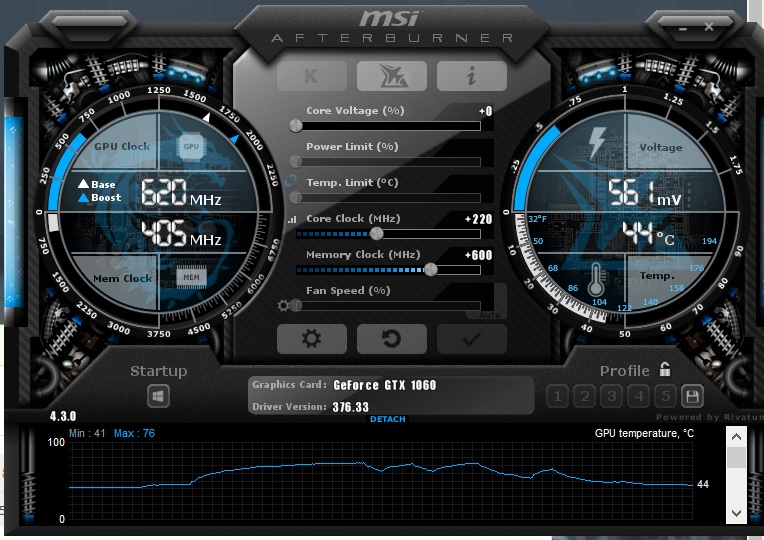This screenshot has height=540, width=764.
Task: Open settings with the gear button
Action: (x=312, y=339)
